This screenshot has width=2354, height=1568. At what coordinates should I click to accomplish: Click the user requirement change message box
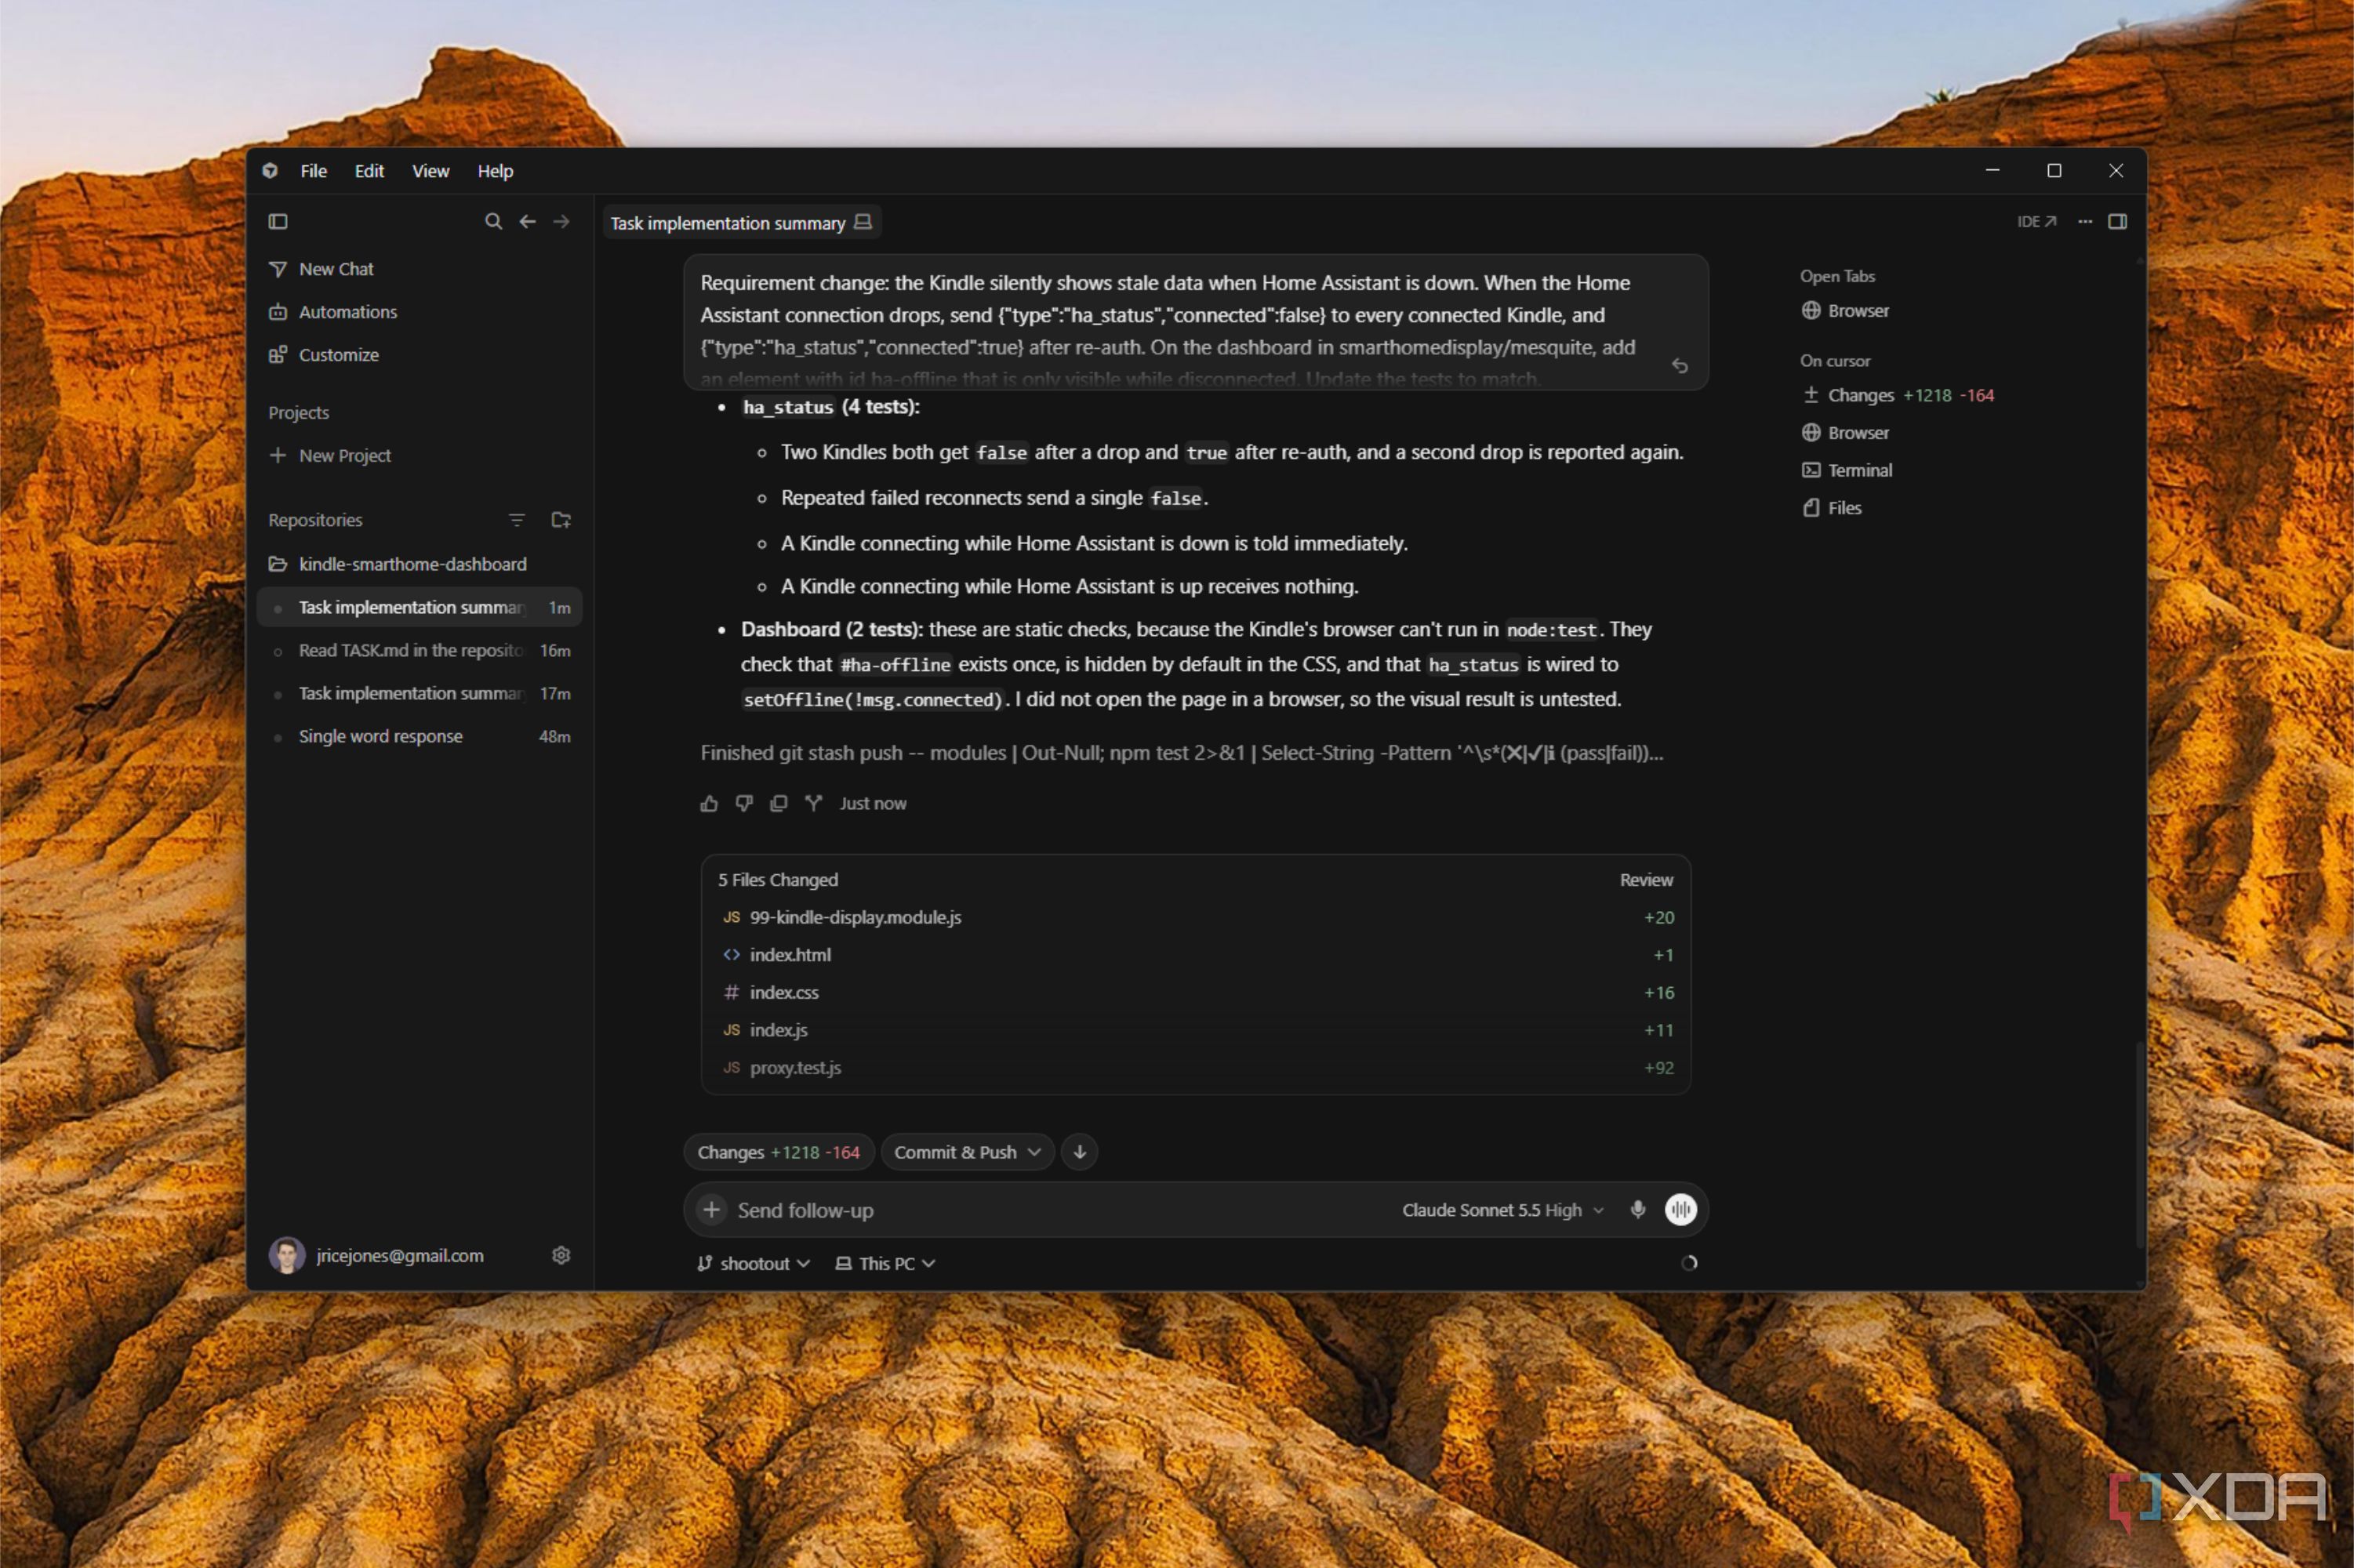pos(1196,322)
